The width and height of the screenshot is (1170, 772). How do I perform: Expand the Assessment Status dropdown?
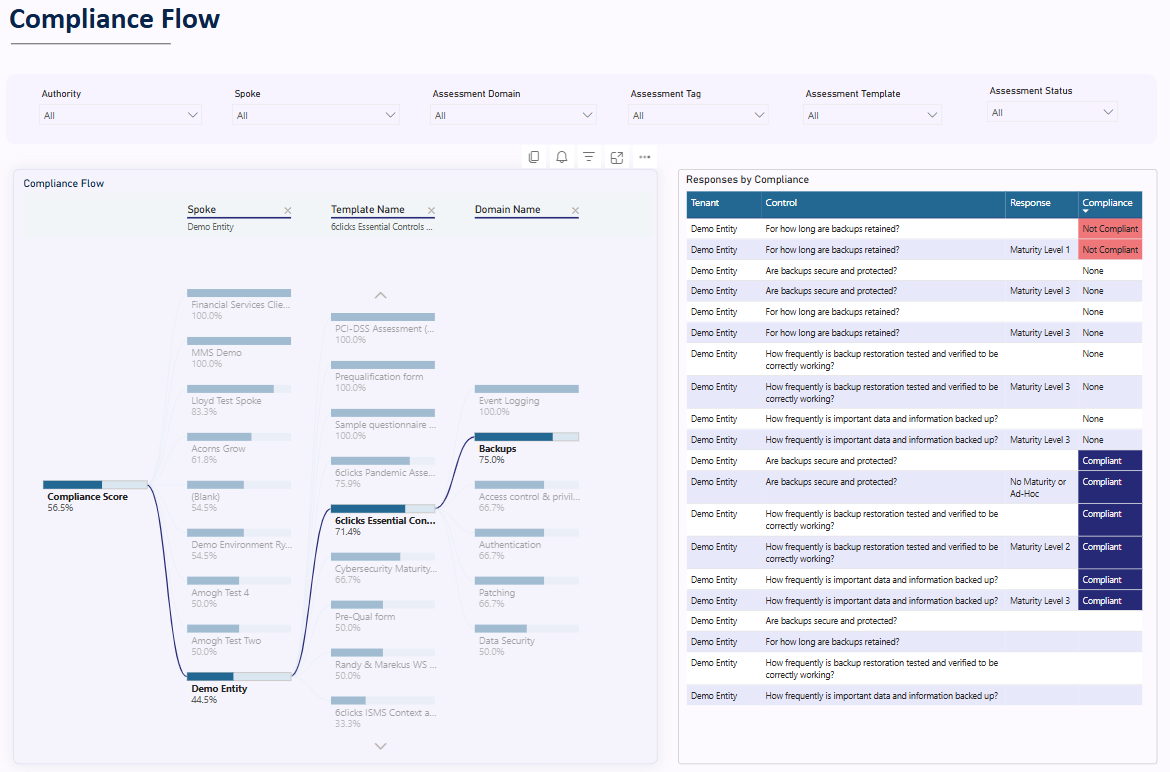coord(1052,113)
